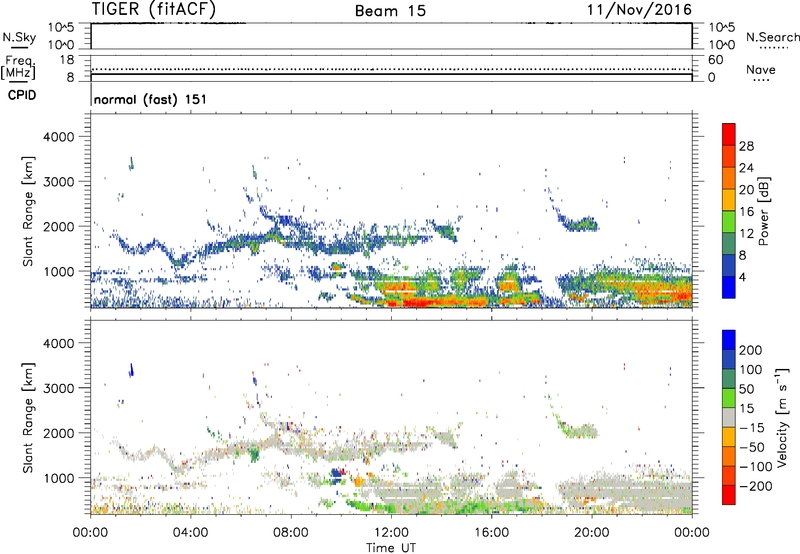Click the 04:00 time tick label
The width and height of the screenshot is (800, 554).
pyautogui.click(x=190, y=533)
